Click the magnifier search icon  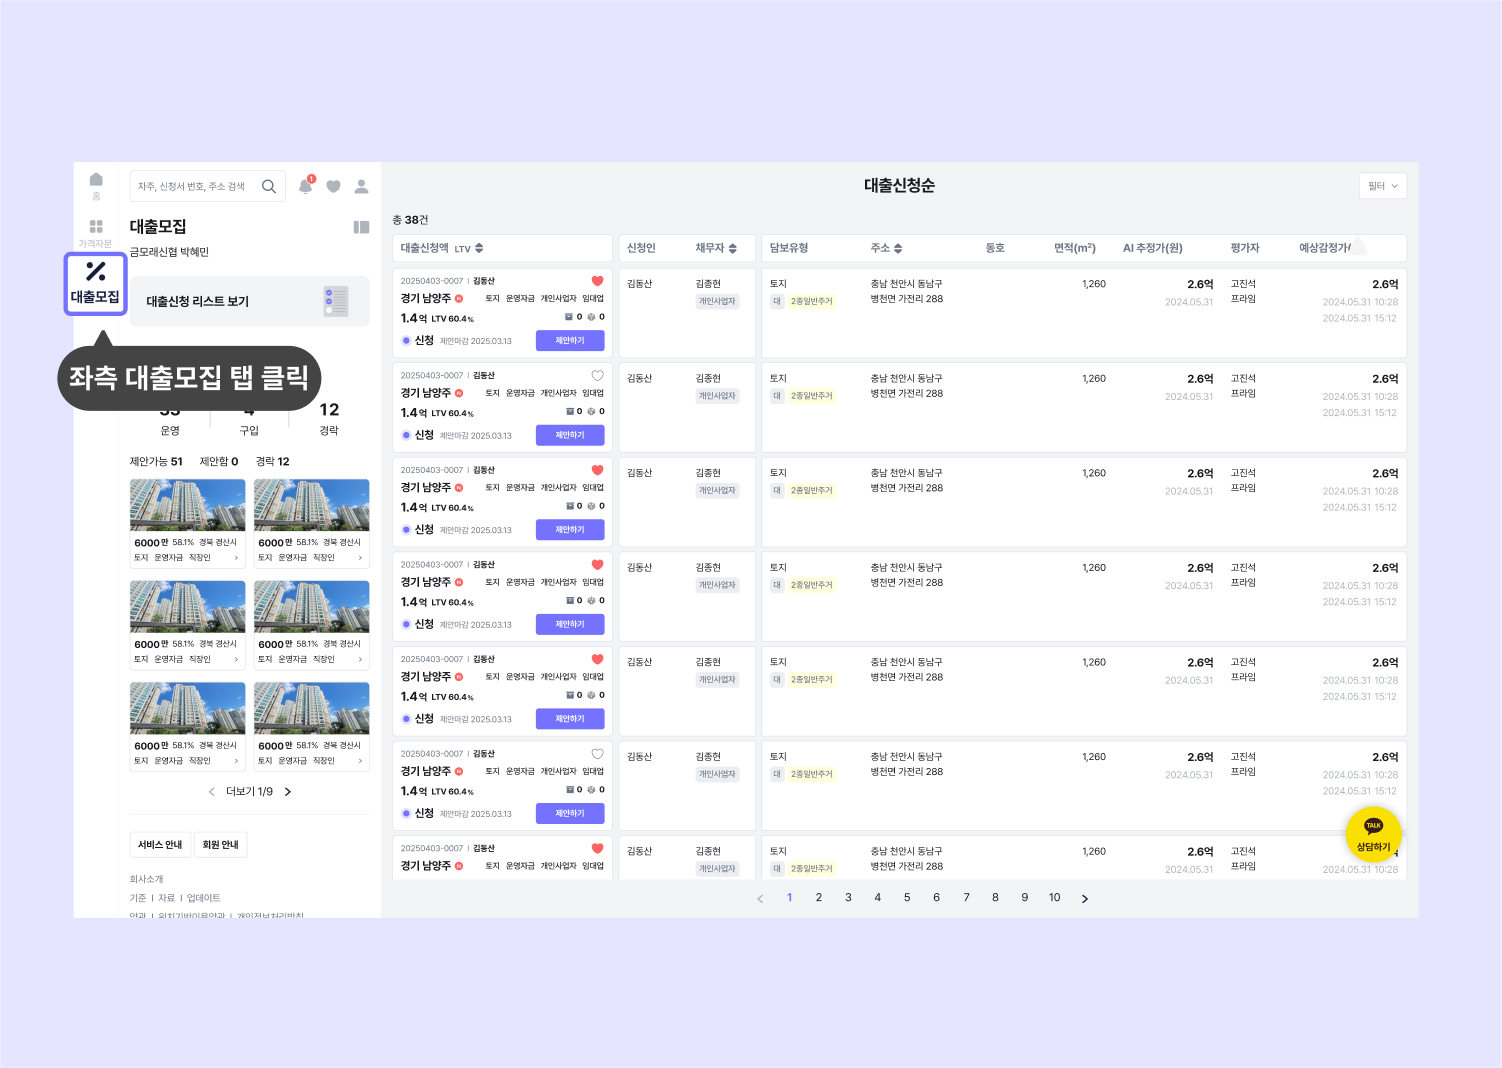point(269,186)
